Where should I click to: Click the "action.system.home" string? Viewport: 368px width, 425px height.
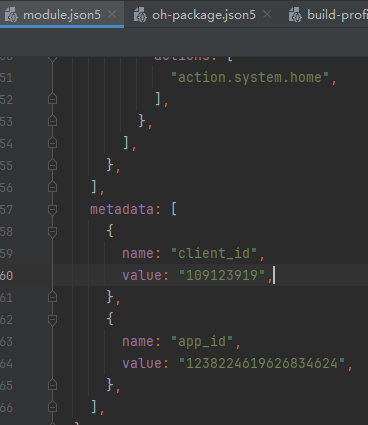[250, 77]
